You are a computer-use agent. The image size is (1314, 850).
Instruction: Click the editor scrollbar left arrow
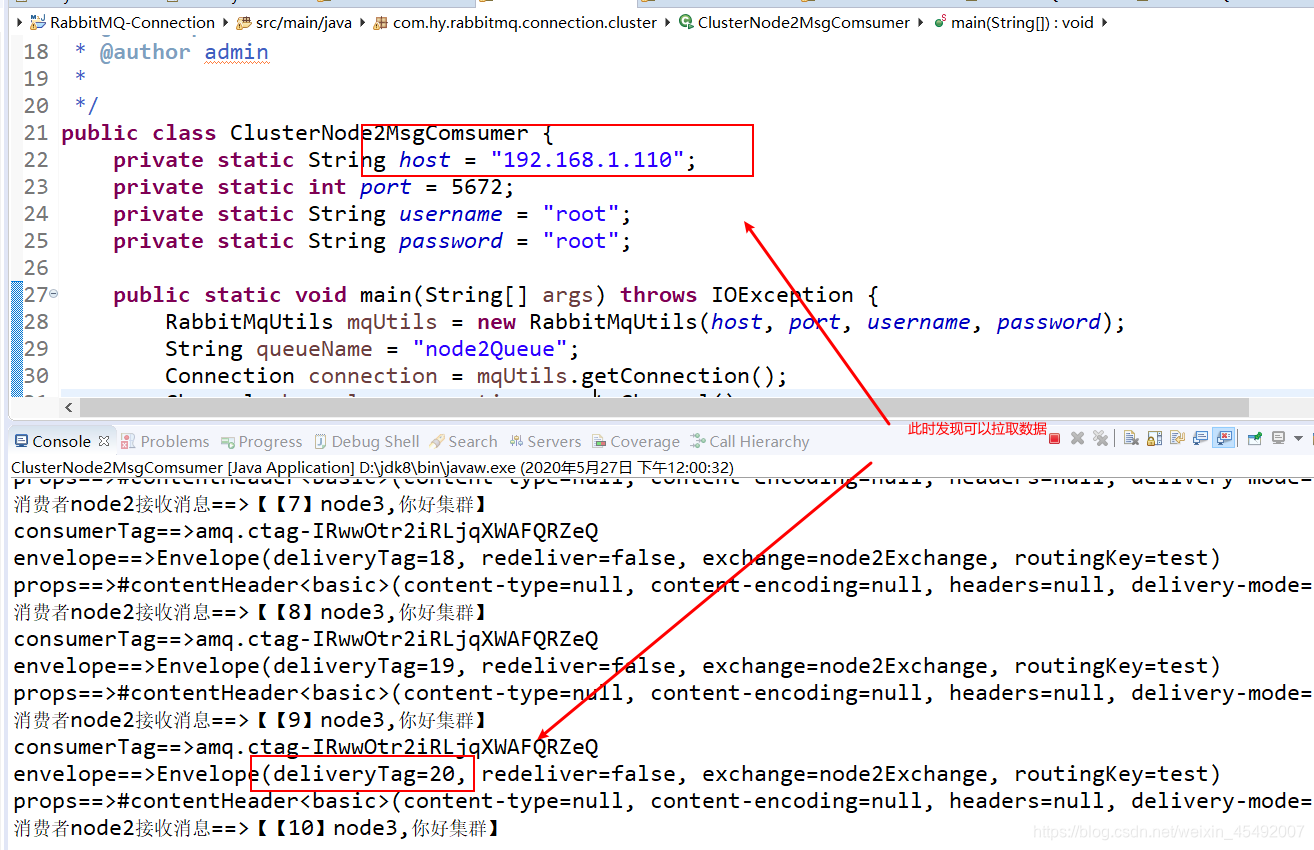coord(69,408)
